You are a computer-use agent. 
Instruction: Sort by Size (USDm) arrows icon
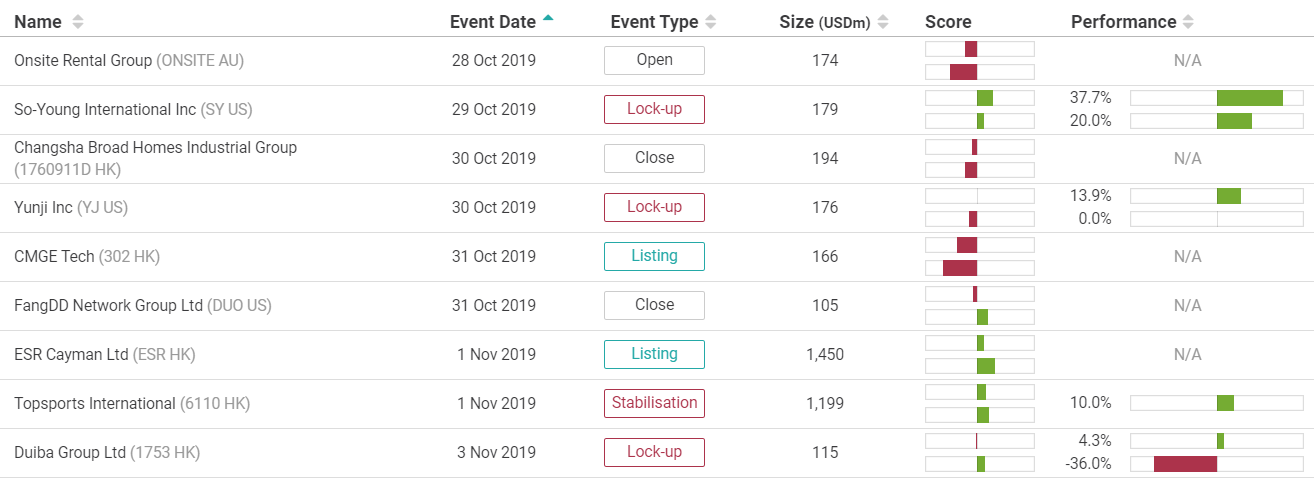pos(884,22)
